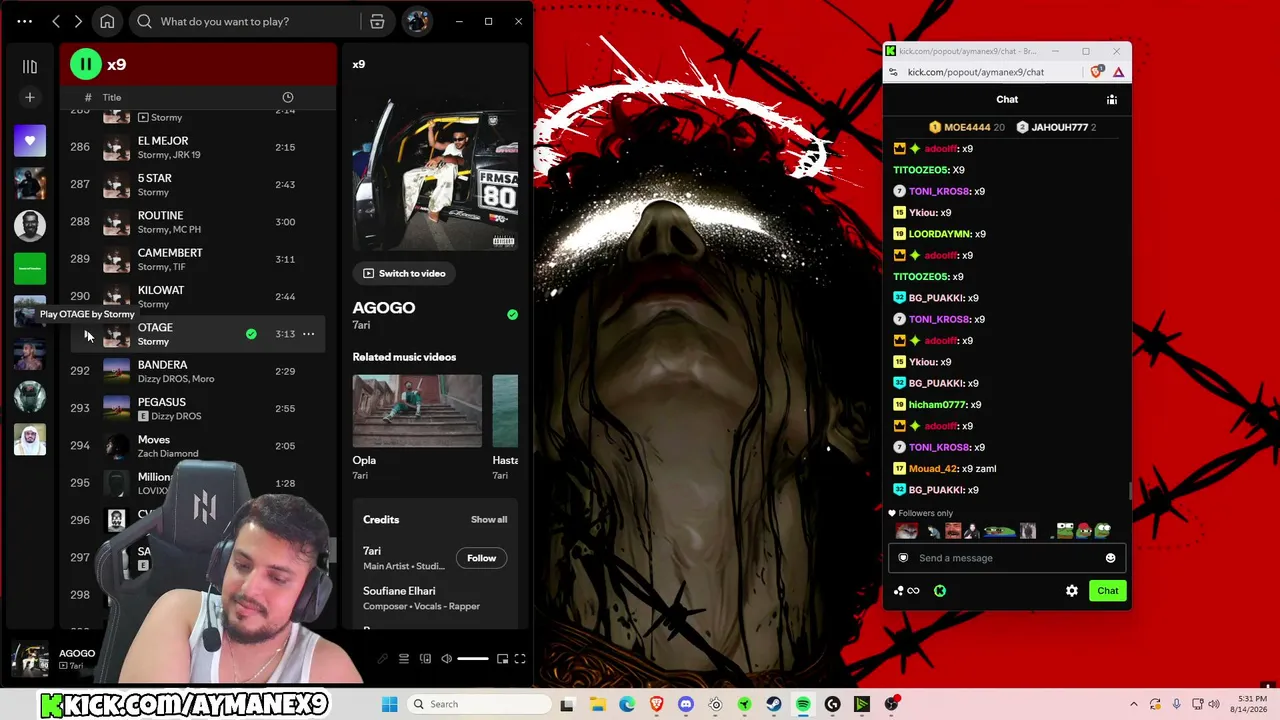The image size is (1280, 720).
Task: Click the Send a message field
Action: tap(1007, 558)
